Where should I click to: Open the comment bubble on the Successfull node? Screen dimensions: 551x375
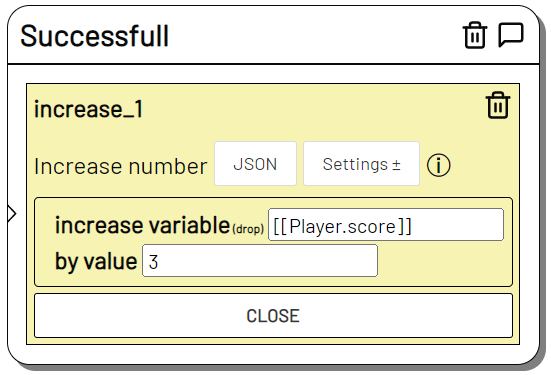(511, 35)
